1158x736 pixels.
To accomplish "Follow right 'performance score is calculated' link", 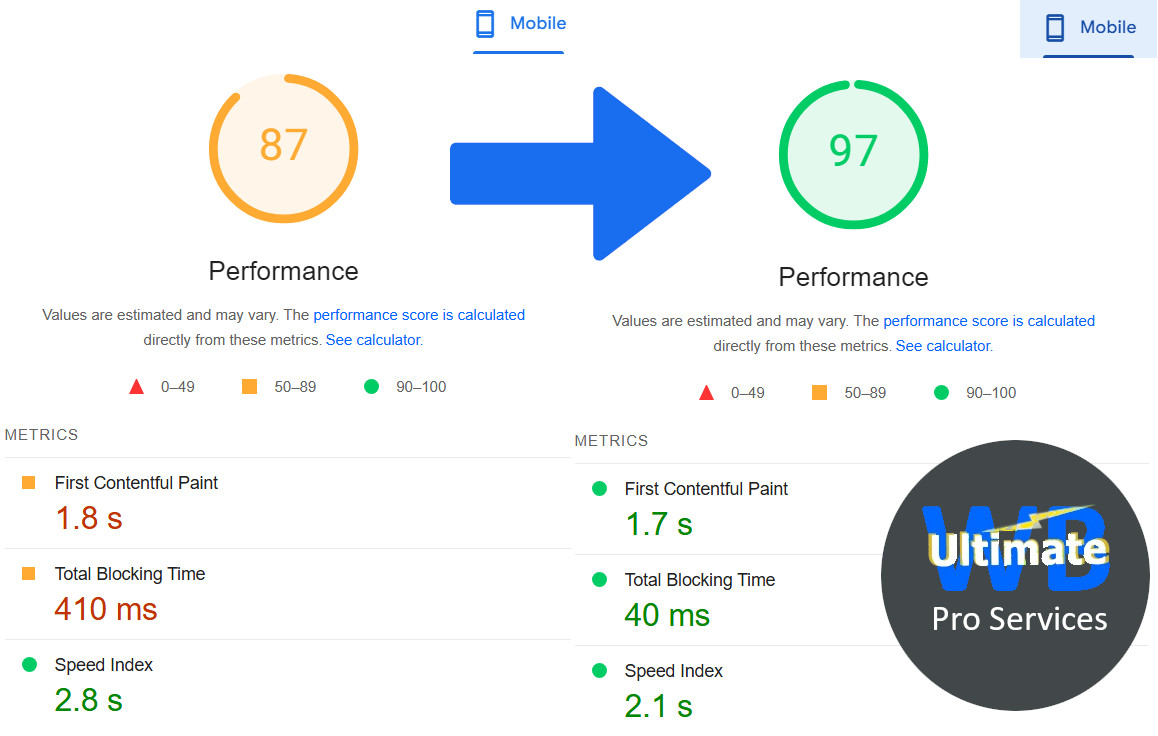I will pos(989,321).
